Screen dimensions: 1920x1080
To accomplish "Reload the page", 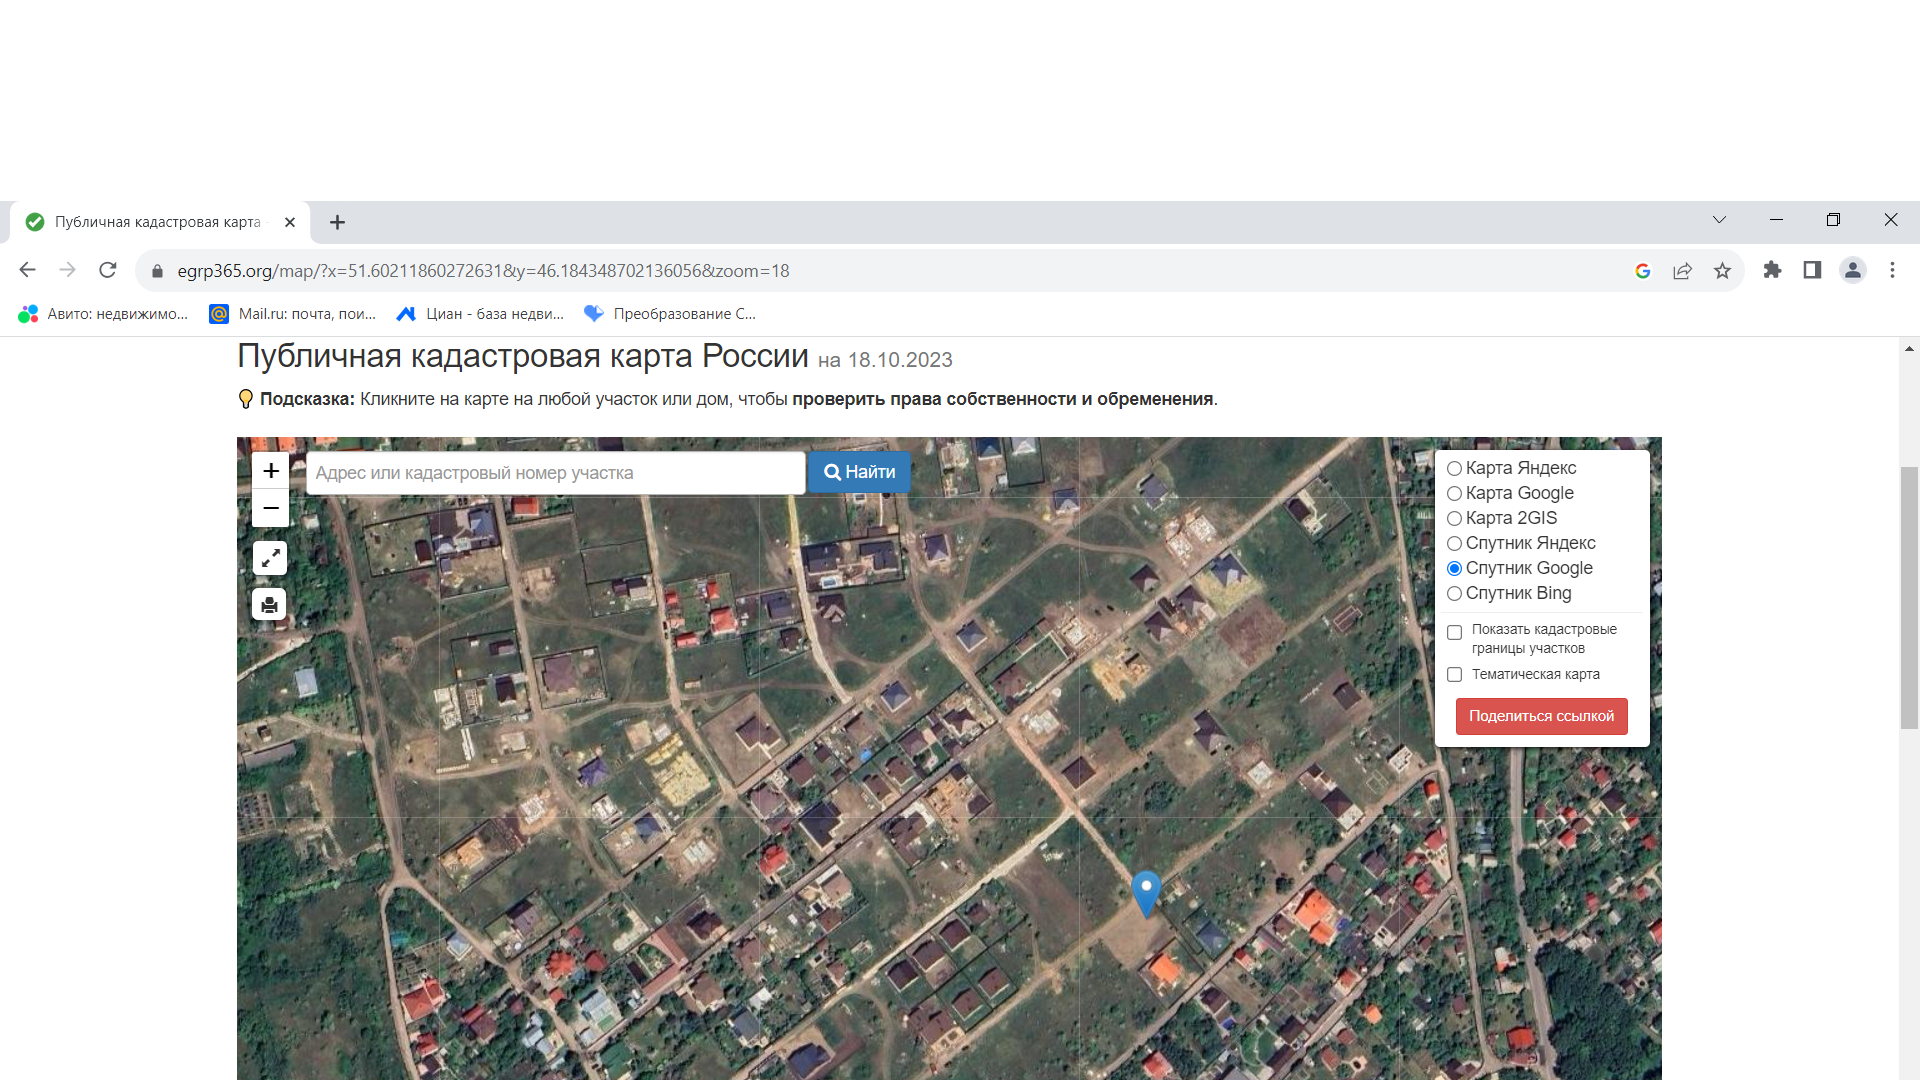I will point(108,270).
